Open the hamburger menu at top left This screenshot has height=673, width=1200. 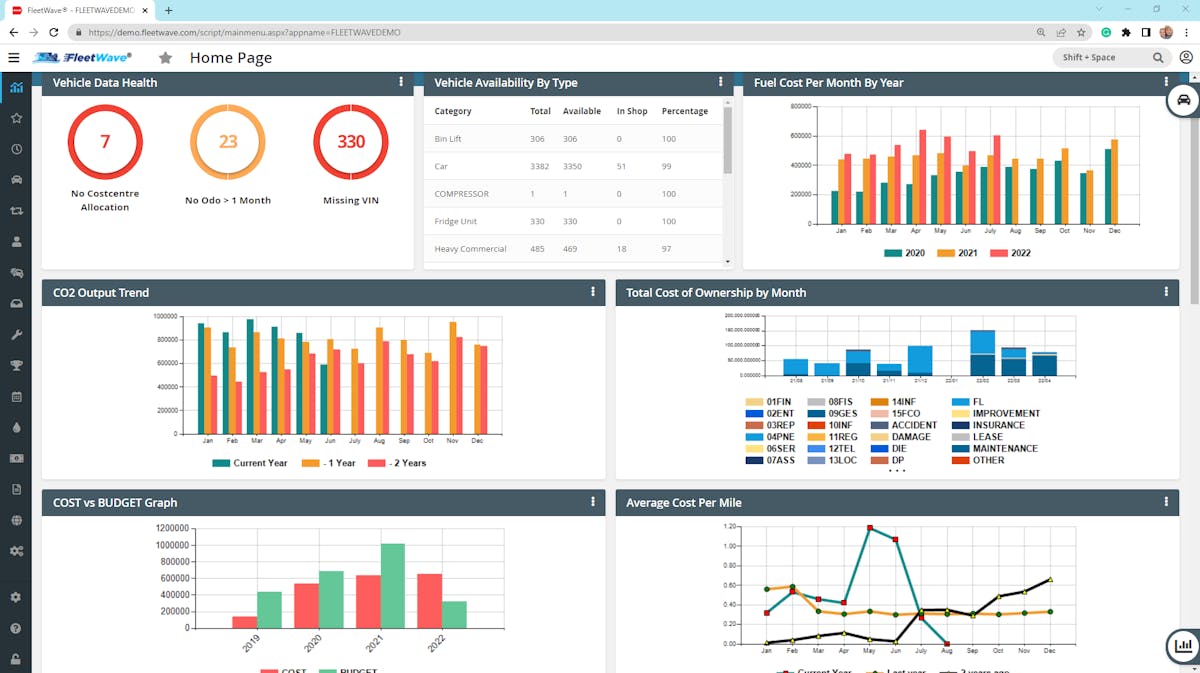(x=14, y=57)
